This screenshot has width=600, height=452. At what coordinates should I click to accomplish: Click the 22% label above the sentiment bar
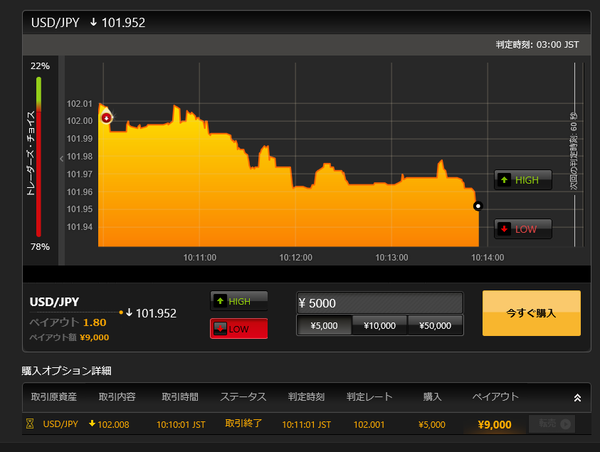tap(40, 66)
